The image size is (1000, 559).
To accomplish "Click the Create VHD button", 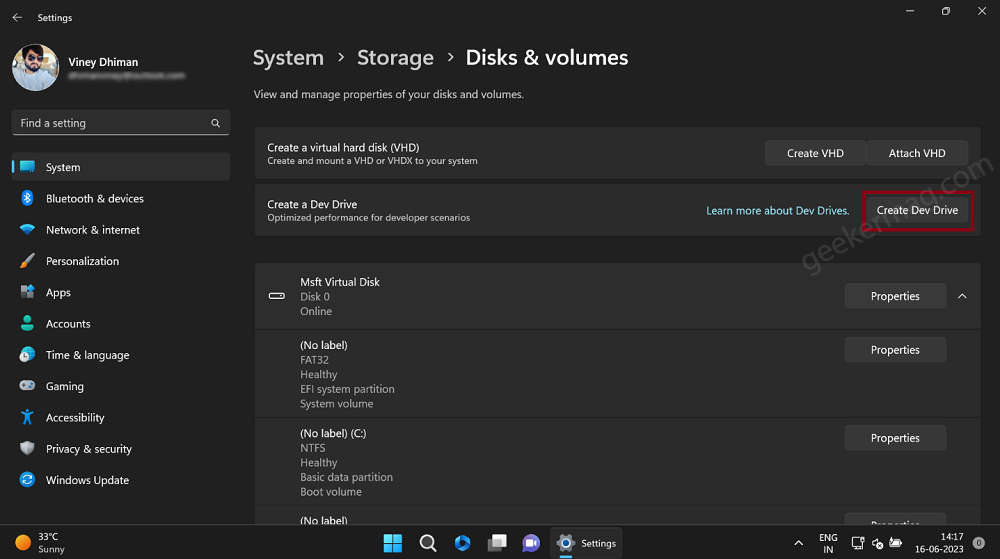I will click(x=815, y=153).
